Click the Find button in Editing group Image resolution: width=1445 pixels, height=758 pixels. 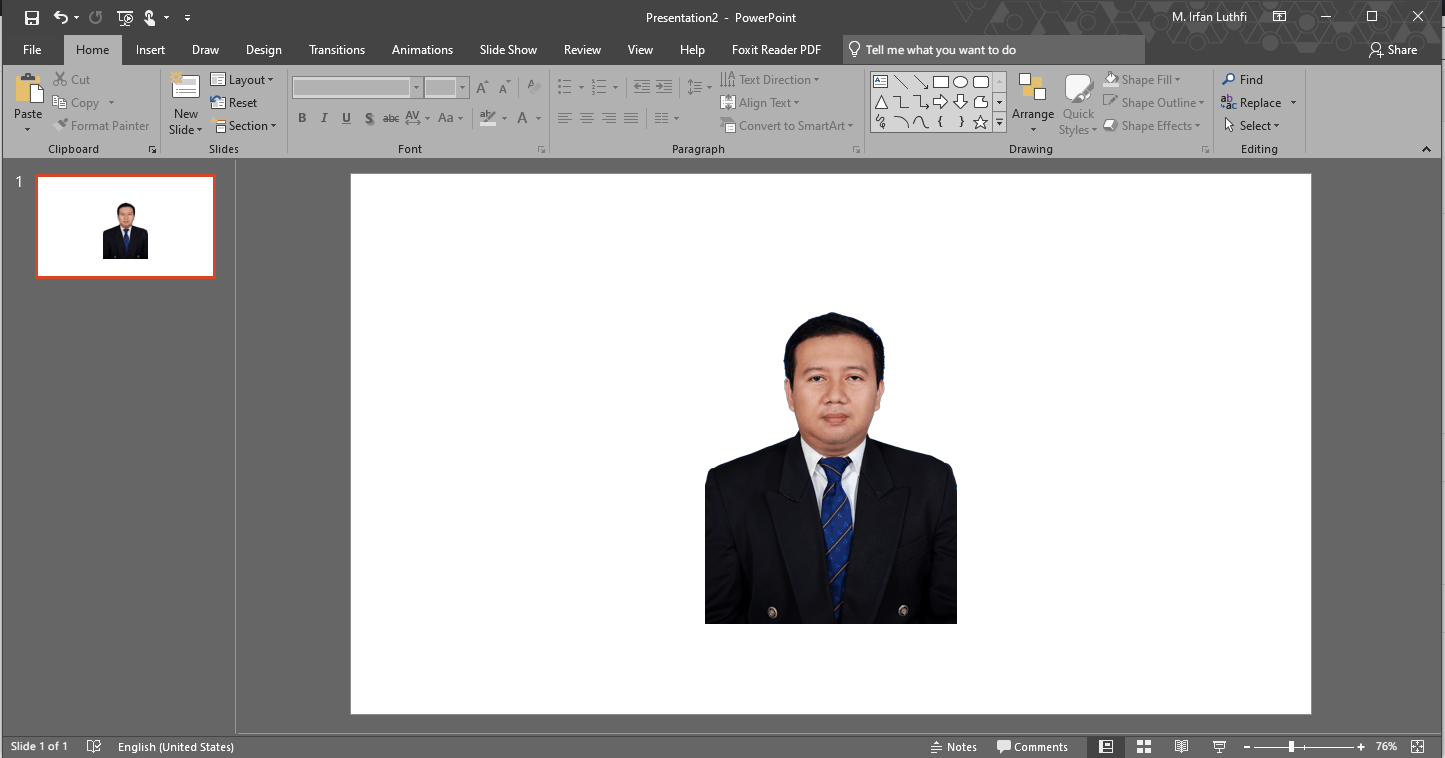pos(1242,80)
